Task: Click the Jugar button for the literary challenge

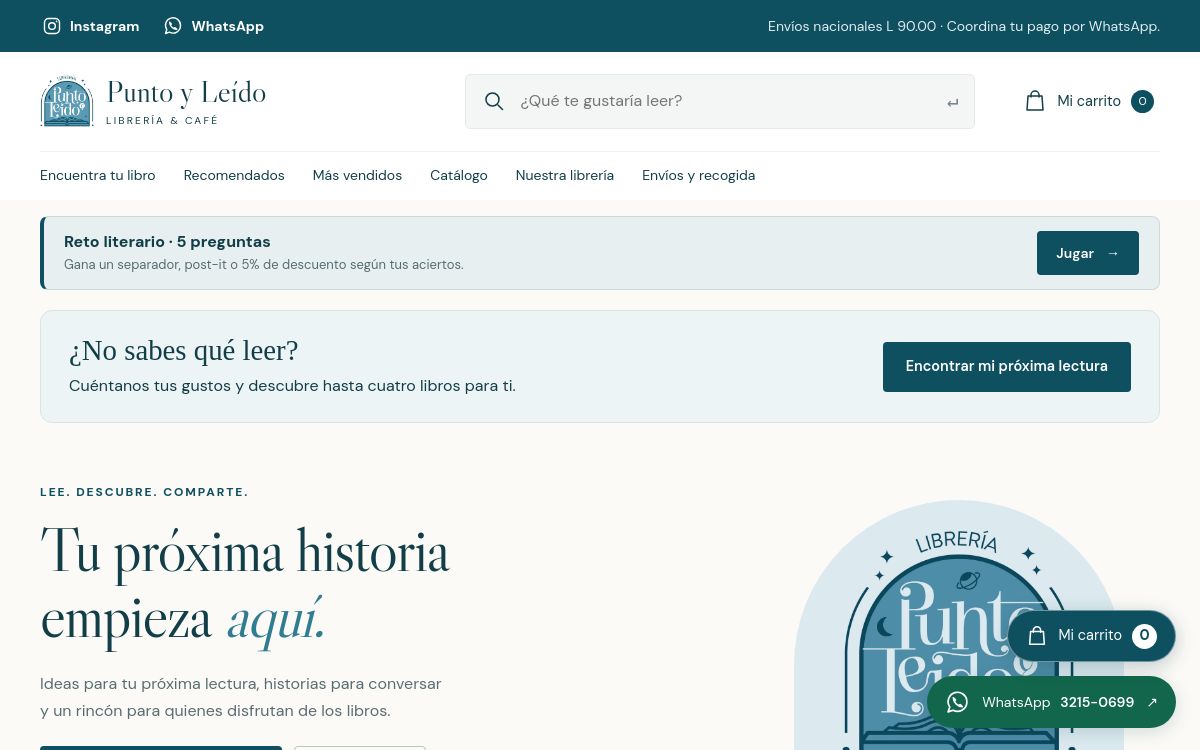Action: click(1088, 253)
